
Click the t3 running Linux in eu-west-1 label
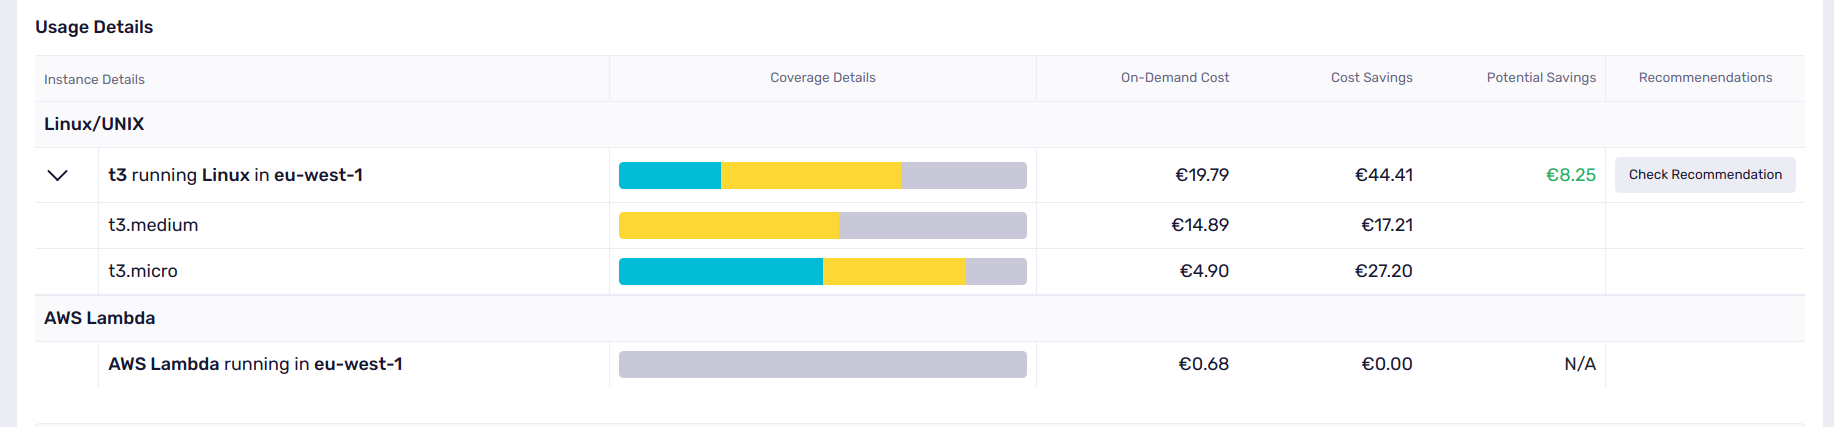coord(235,175)
